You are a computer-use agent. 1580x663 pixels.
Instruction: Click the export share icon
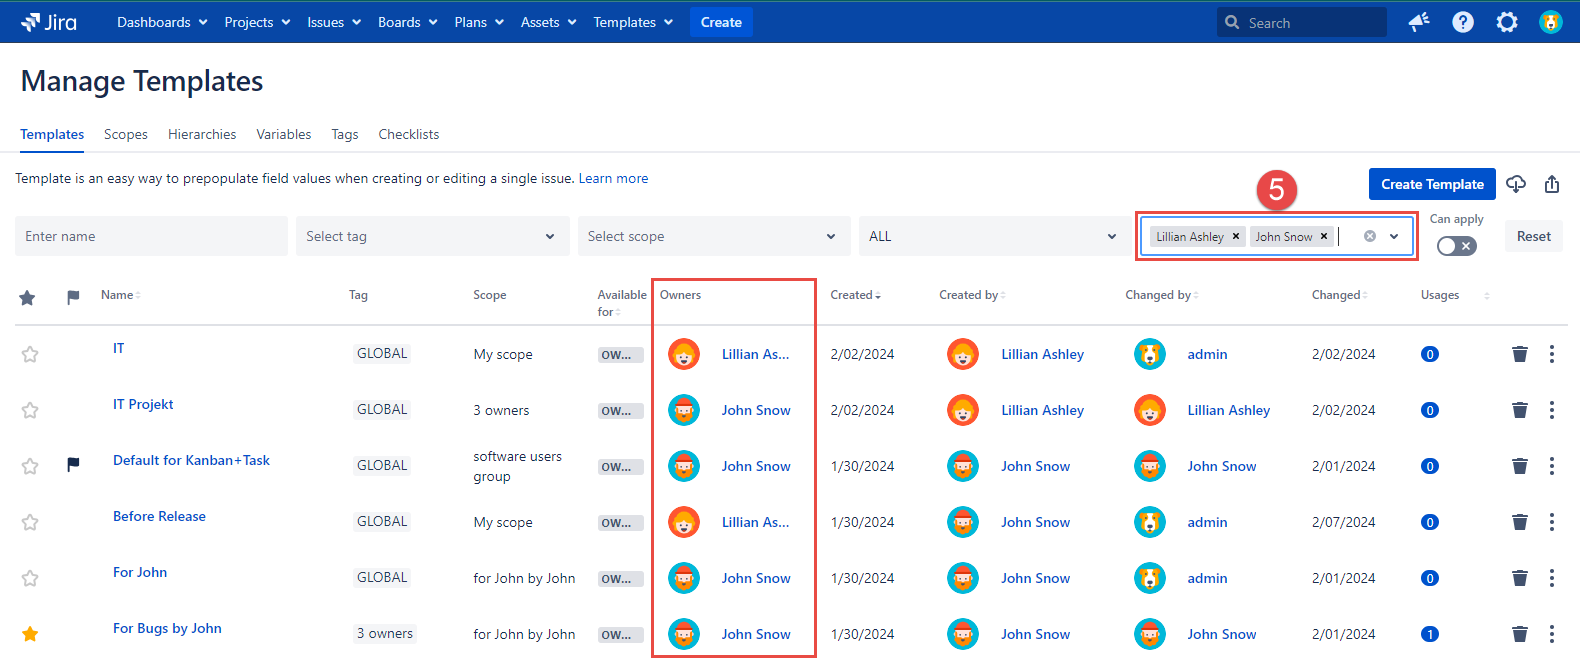click(x=1552, y=184)
